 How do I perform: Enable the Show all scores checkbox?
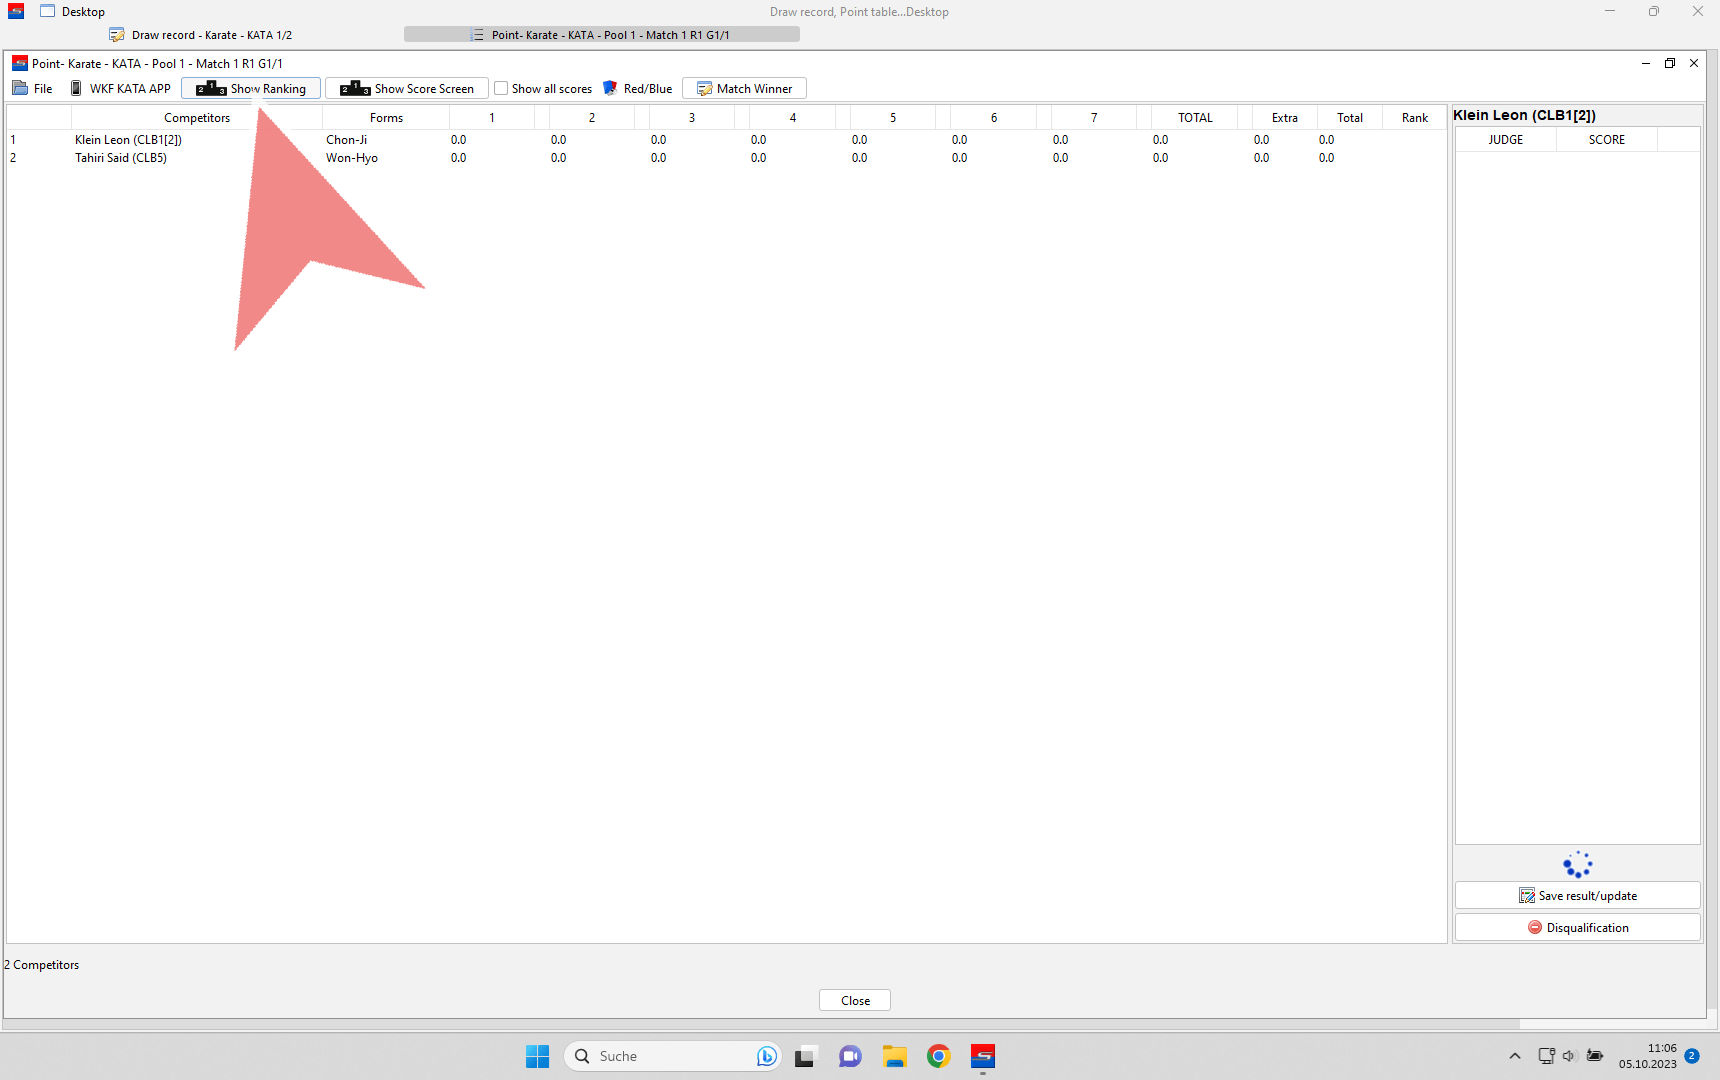(x=502, y=89)
